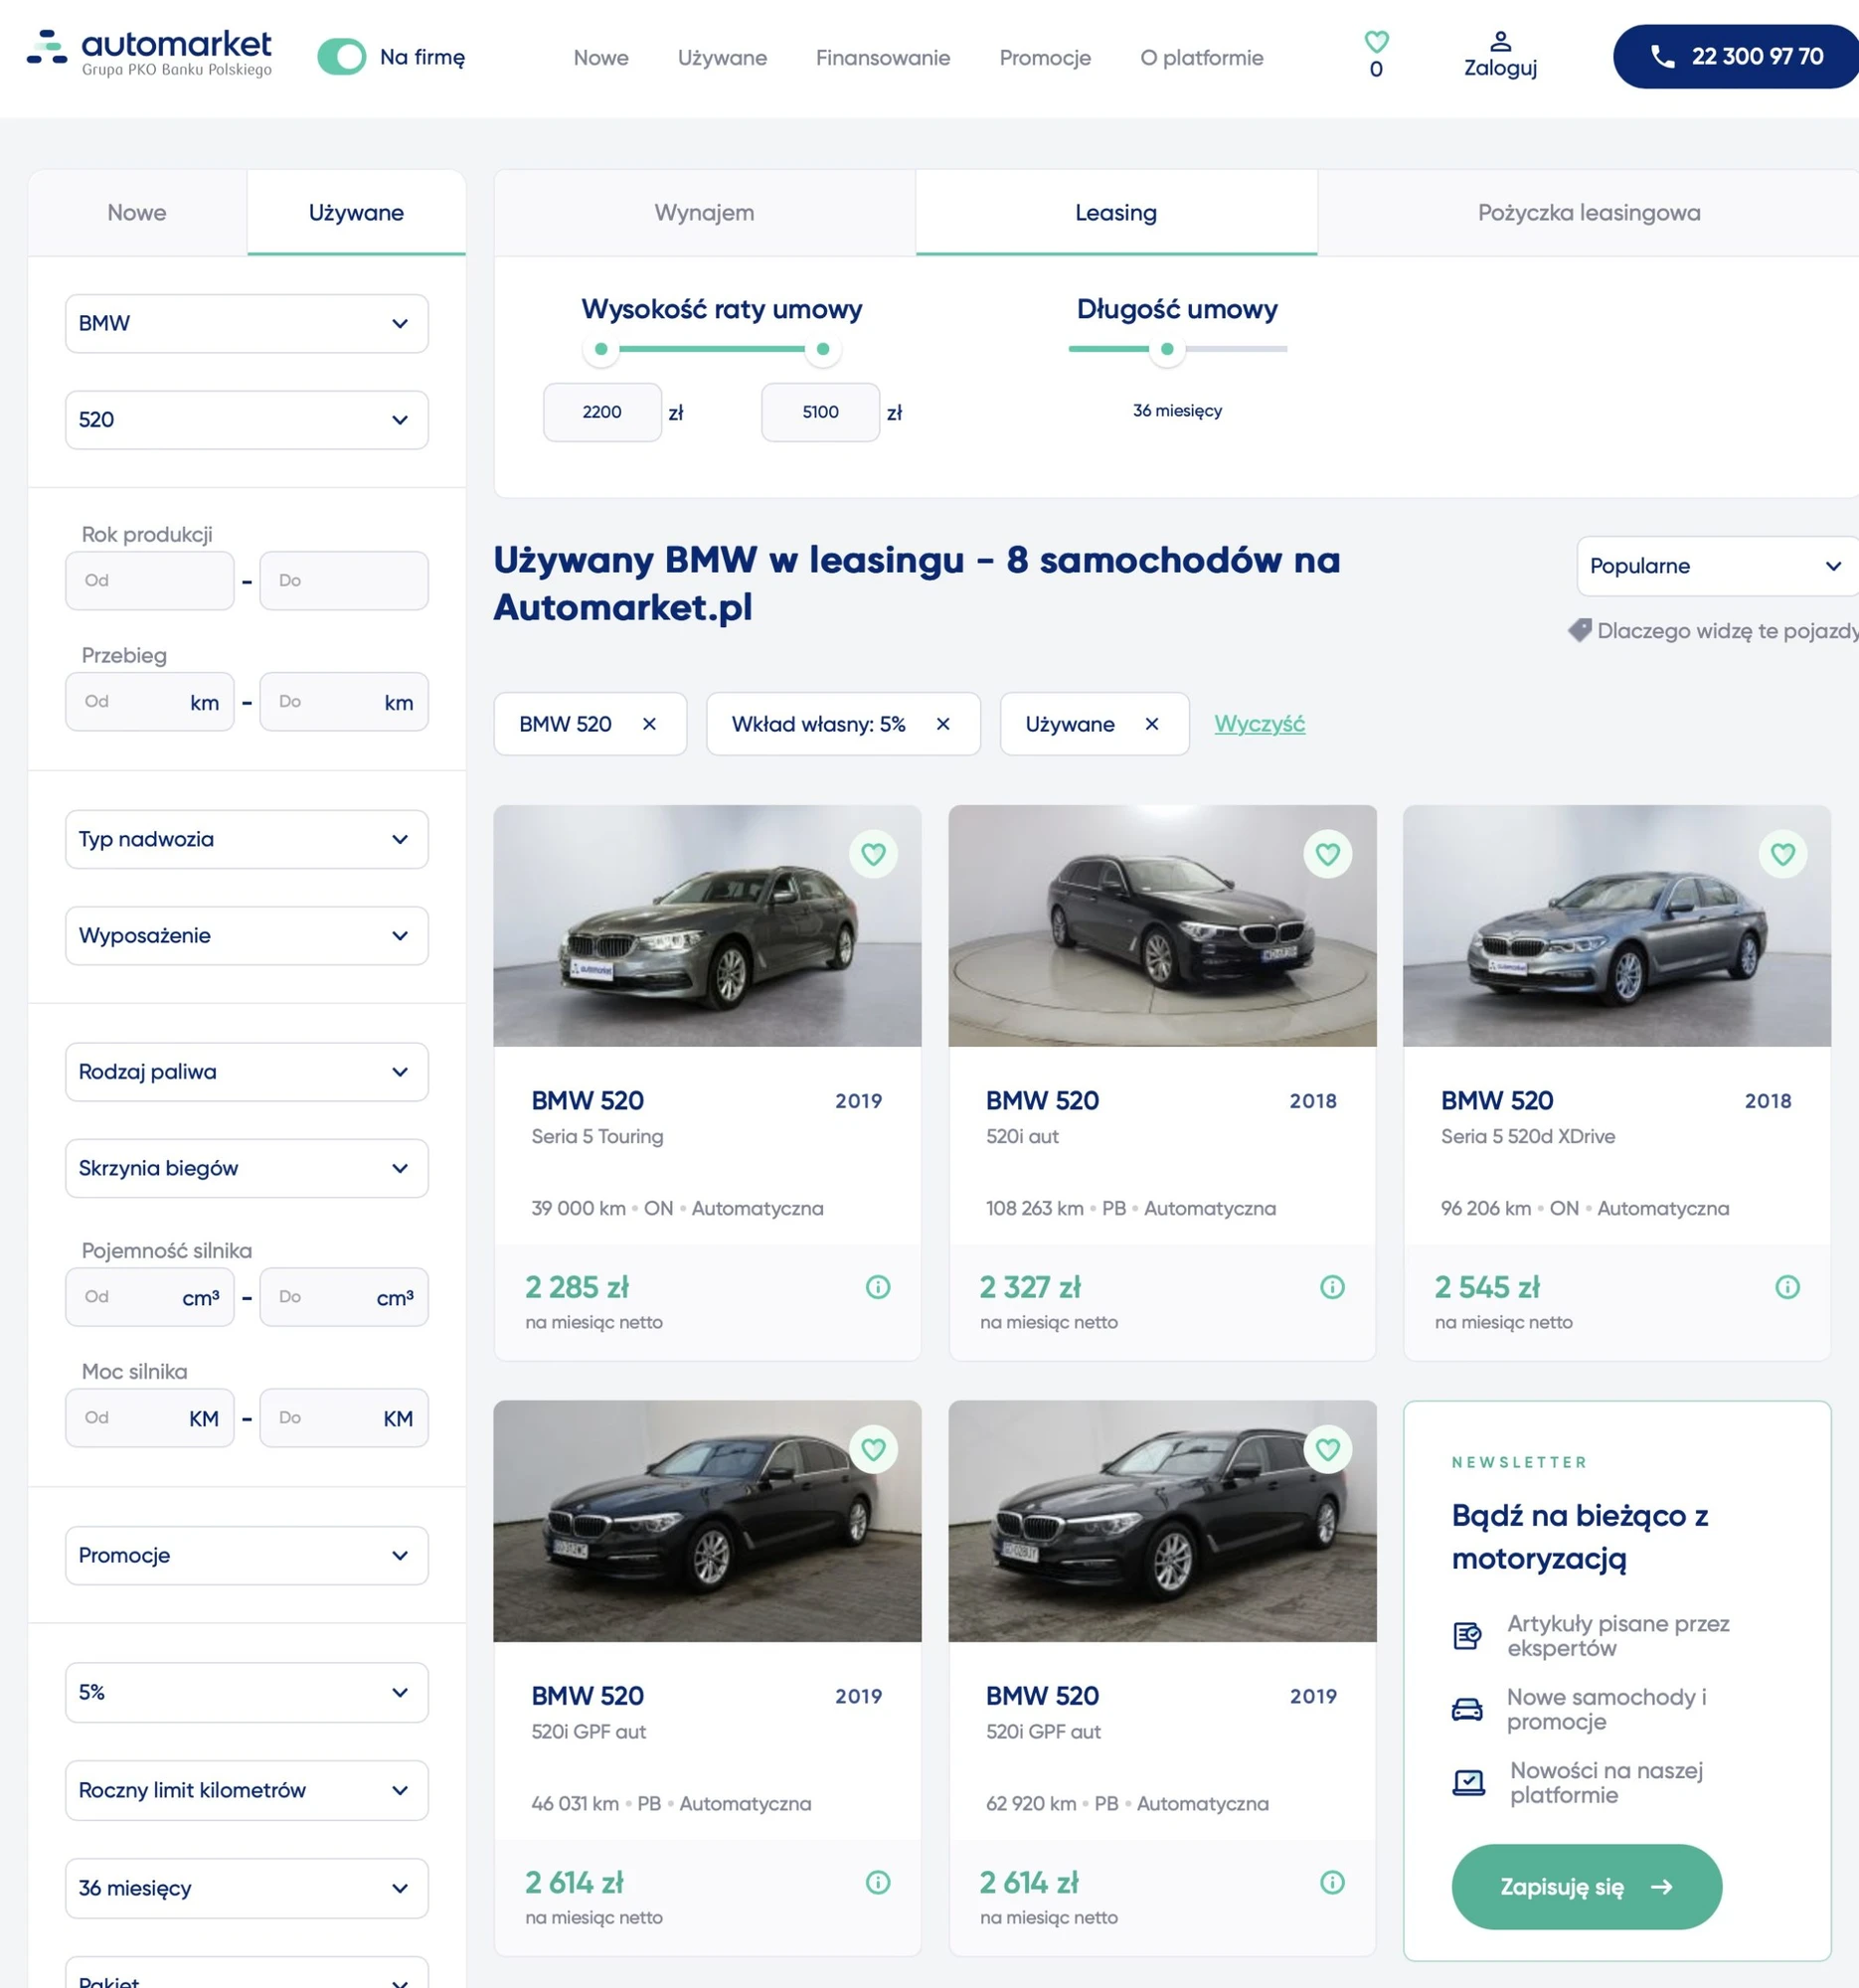Open the Seria 5 520d XDrive photo

(x=1616, y=926)
